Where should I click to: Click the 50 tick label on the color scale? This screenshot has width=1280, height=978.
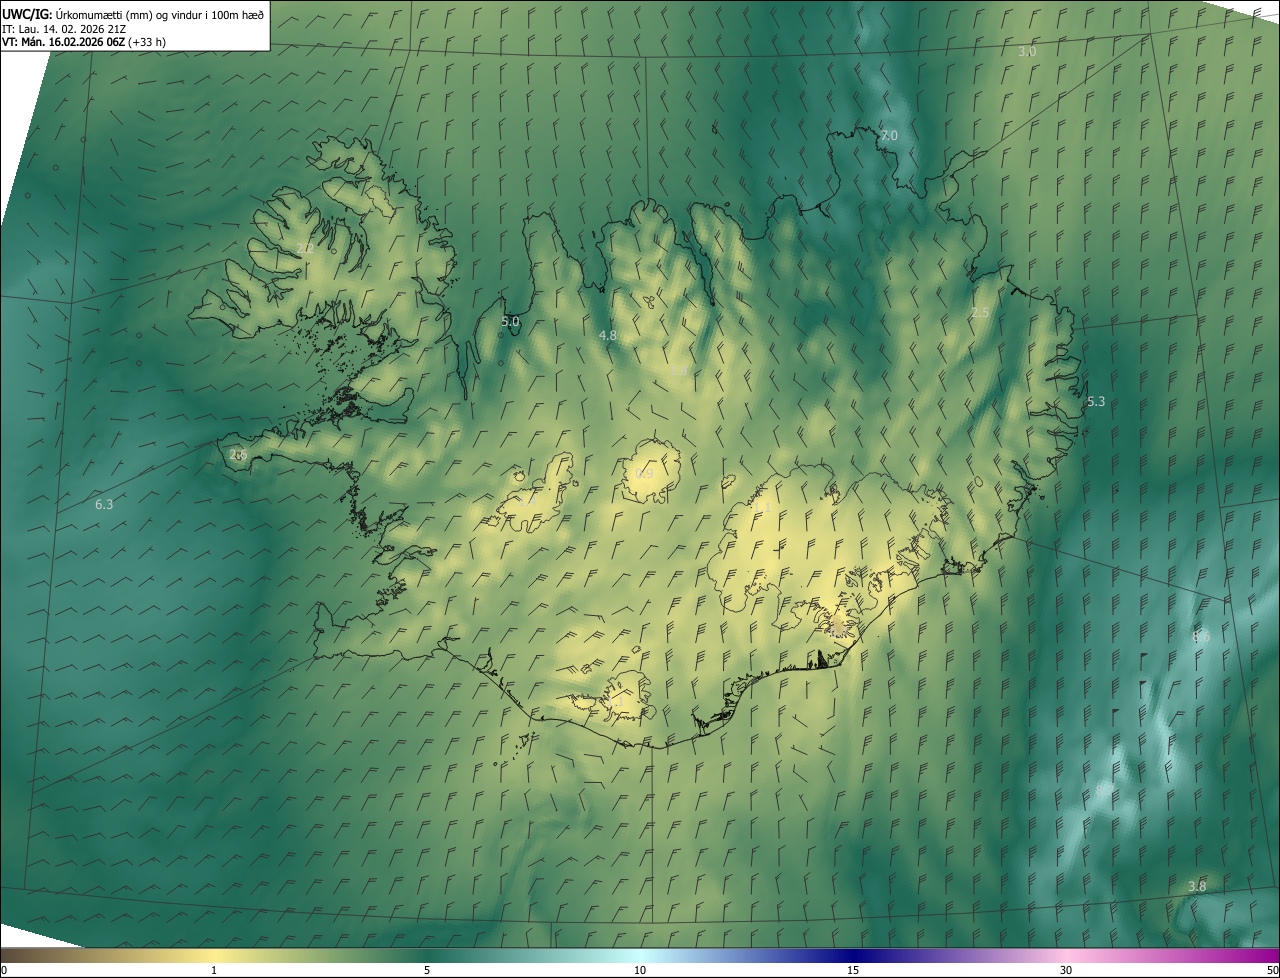pos(1272,970)
